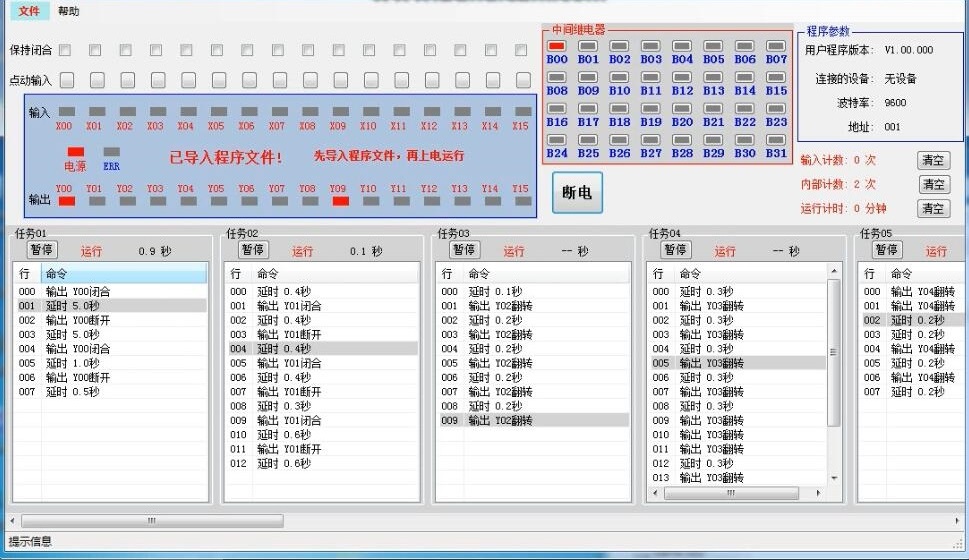Click the 断电 power-off button
This screenshot has height=560, width=969.
click(x=577, y=193)
